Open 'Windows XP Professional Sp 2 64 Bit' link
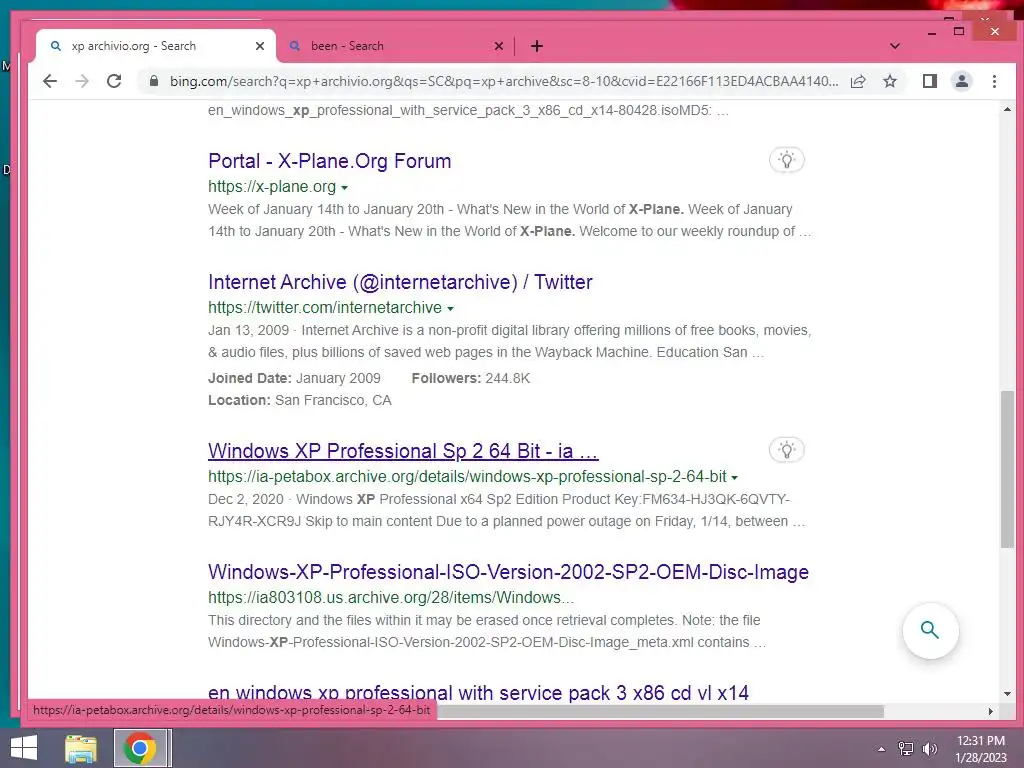This screenshot has height=768, width=1024. click(403, 451)
